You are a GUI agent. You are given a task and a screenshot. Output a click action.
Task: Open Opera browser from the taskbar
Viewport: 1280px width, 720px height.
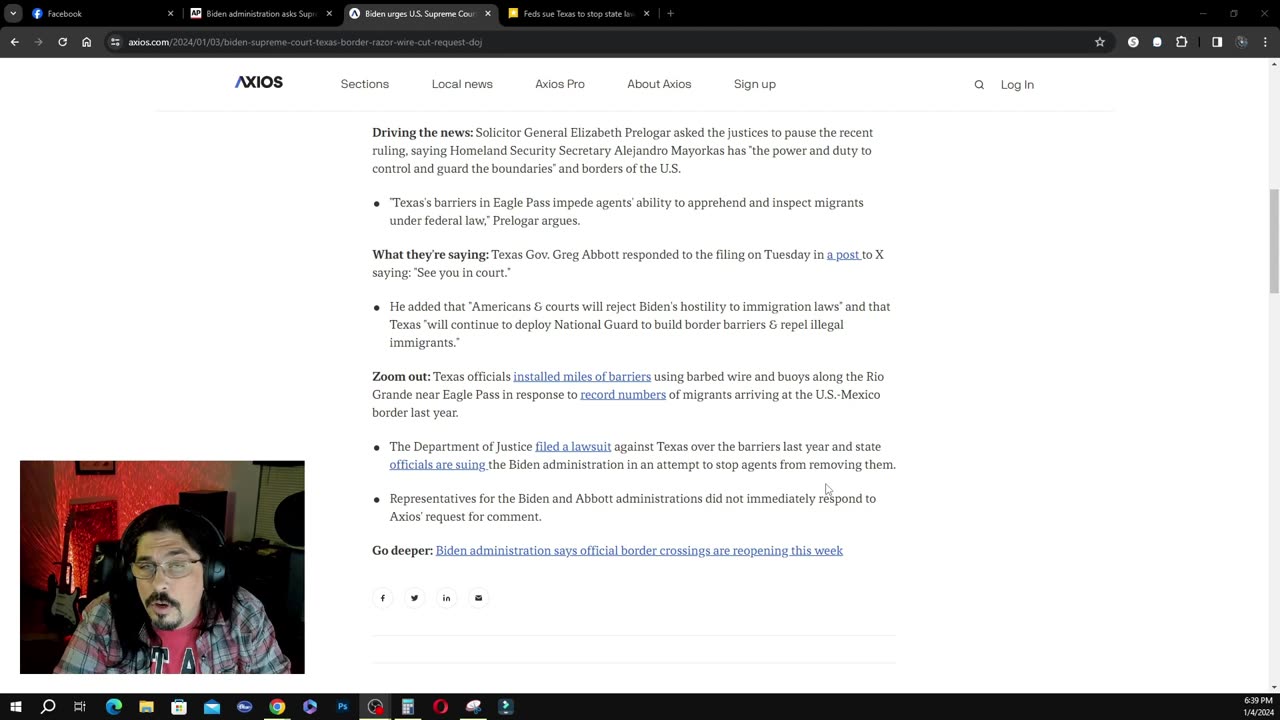point(440,707)
